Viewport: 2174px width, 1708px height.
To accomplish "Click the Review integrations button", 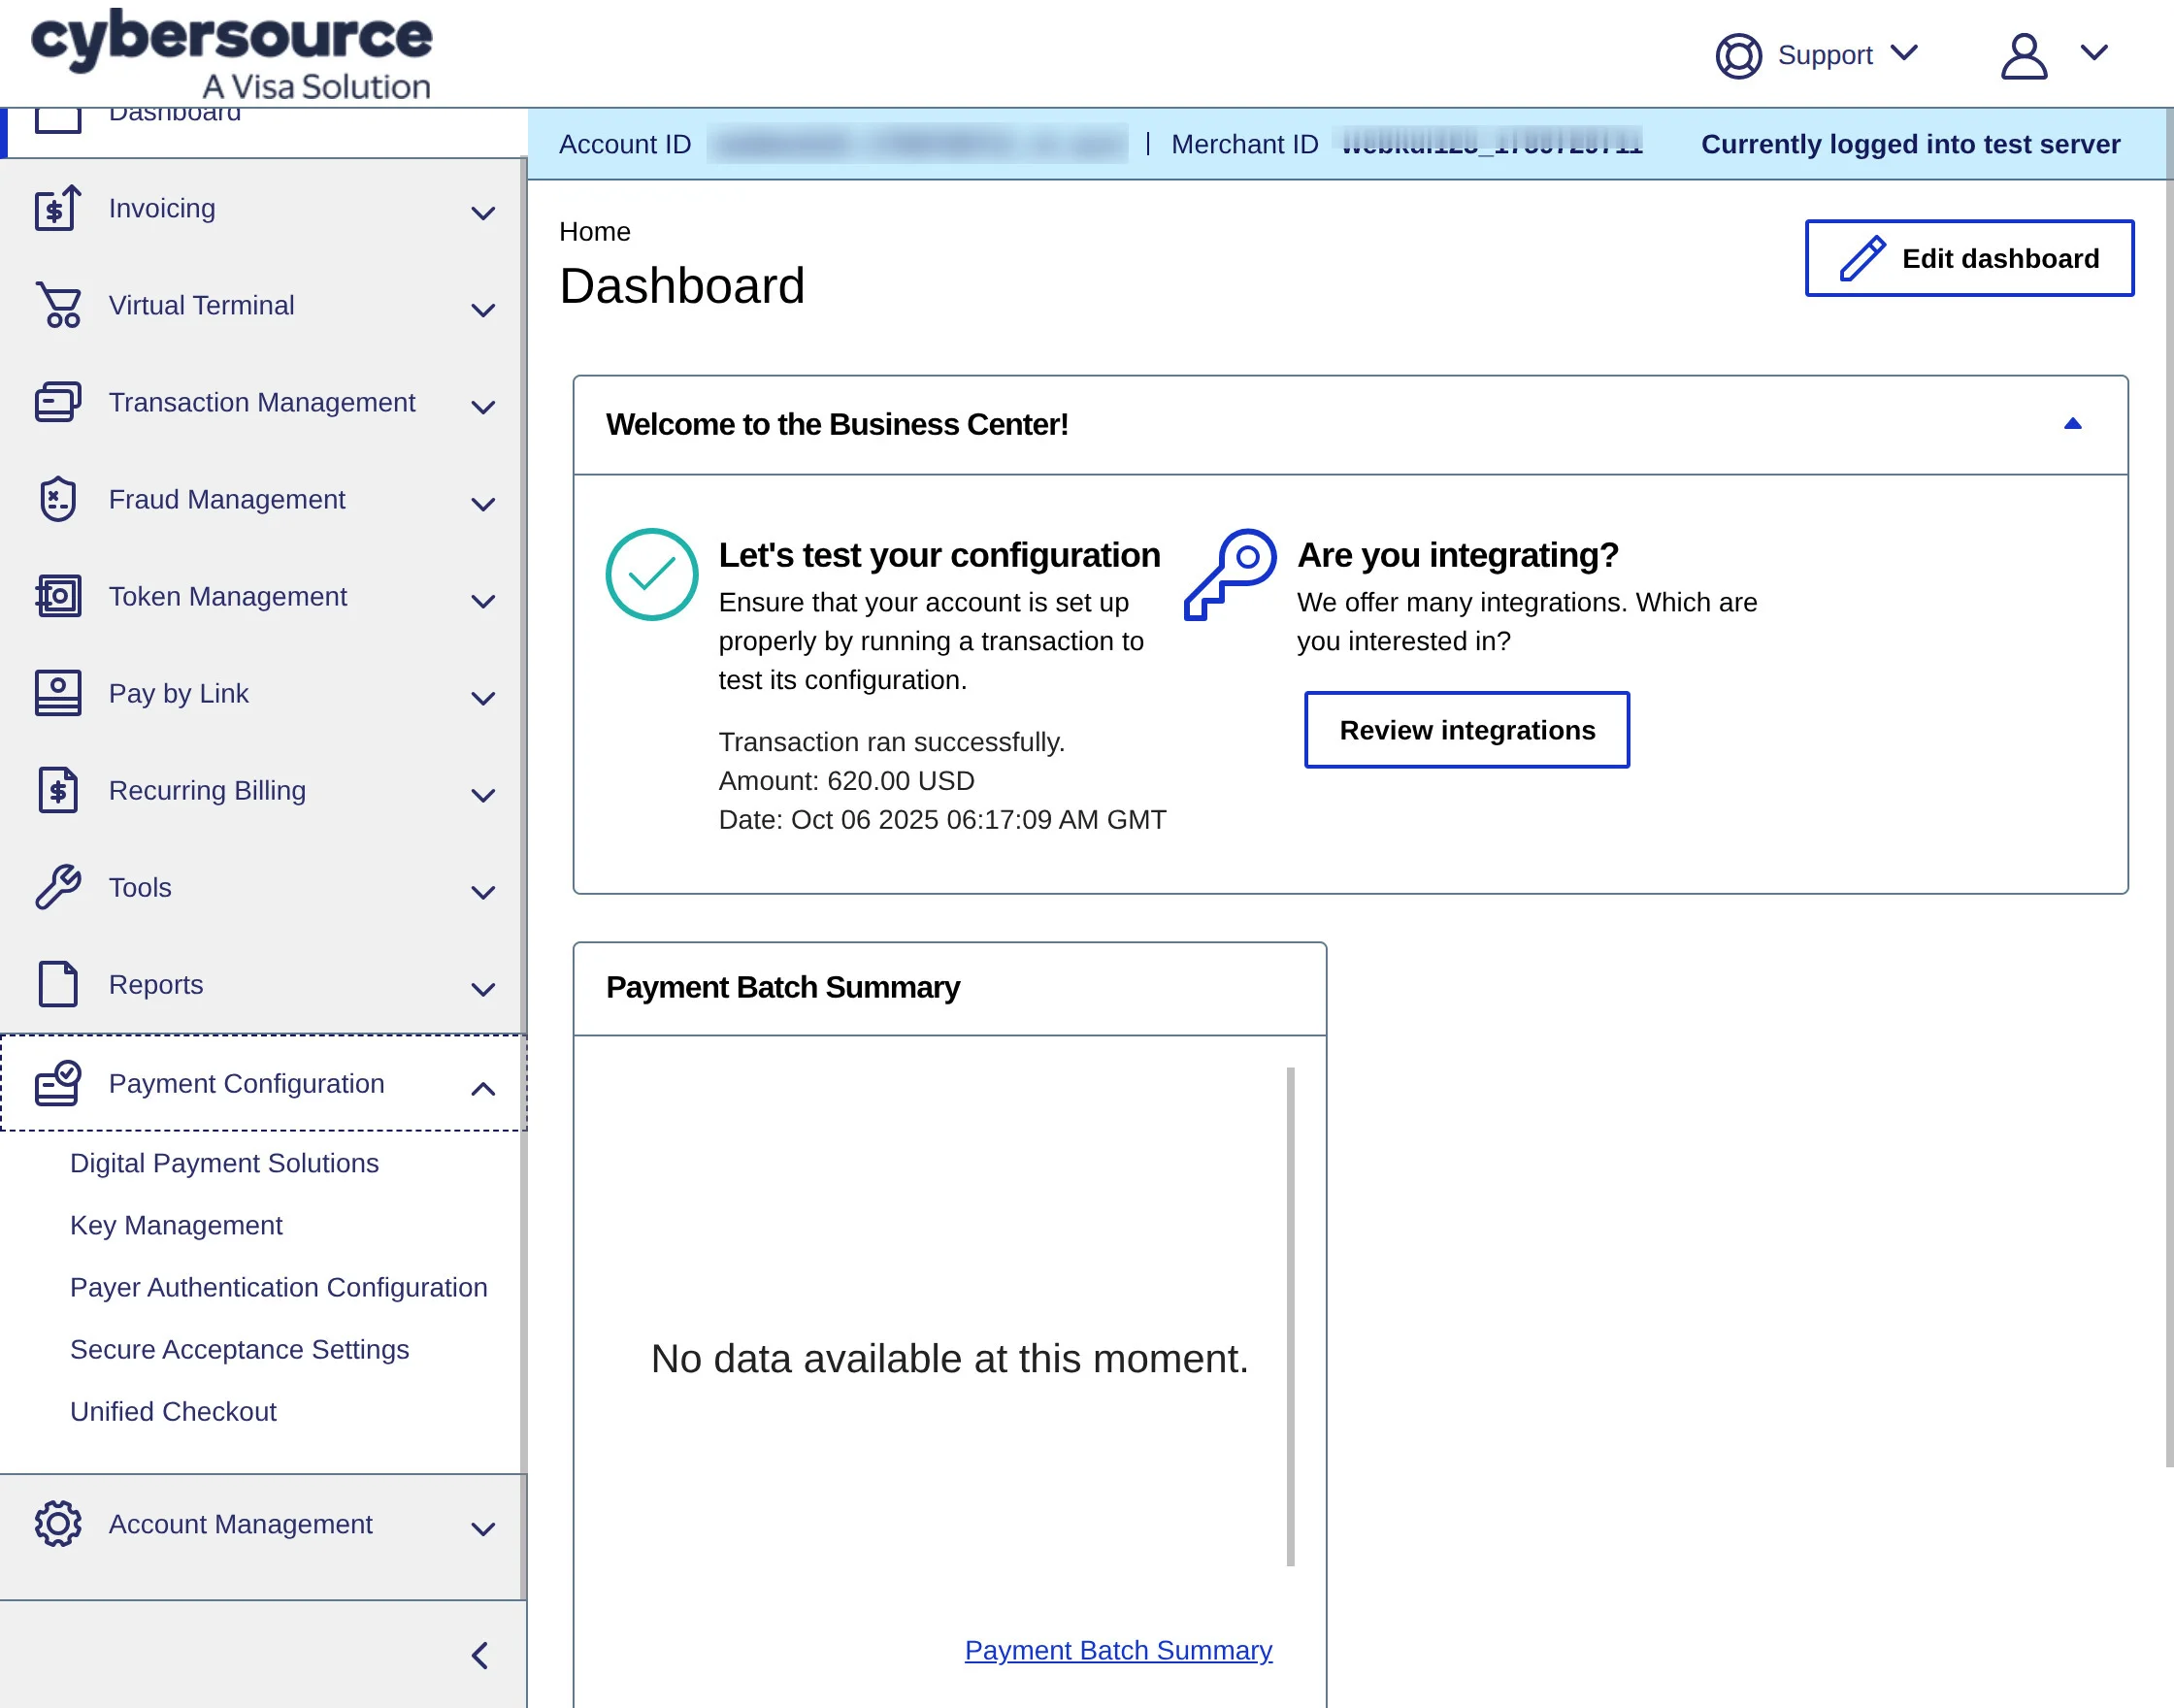I will 1466,730.
